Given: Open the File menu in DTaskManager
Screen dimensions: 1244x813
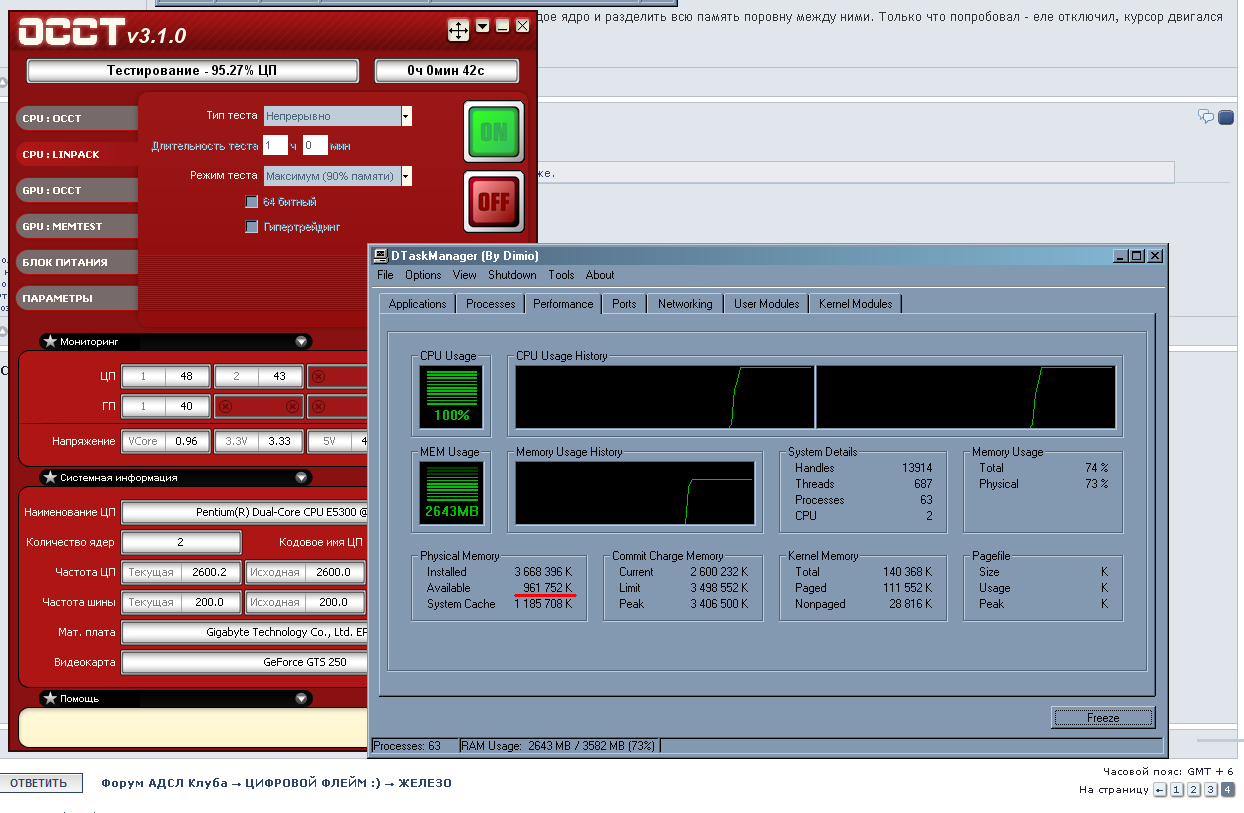Looking at the screenshot, I should [x=385, y=275].
